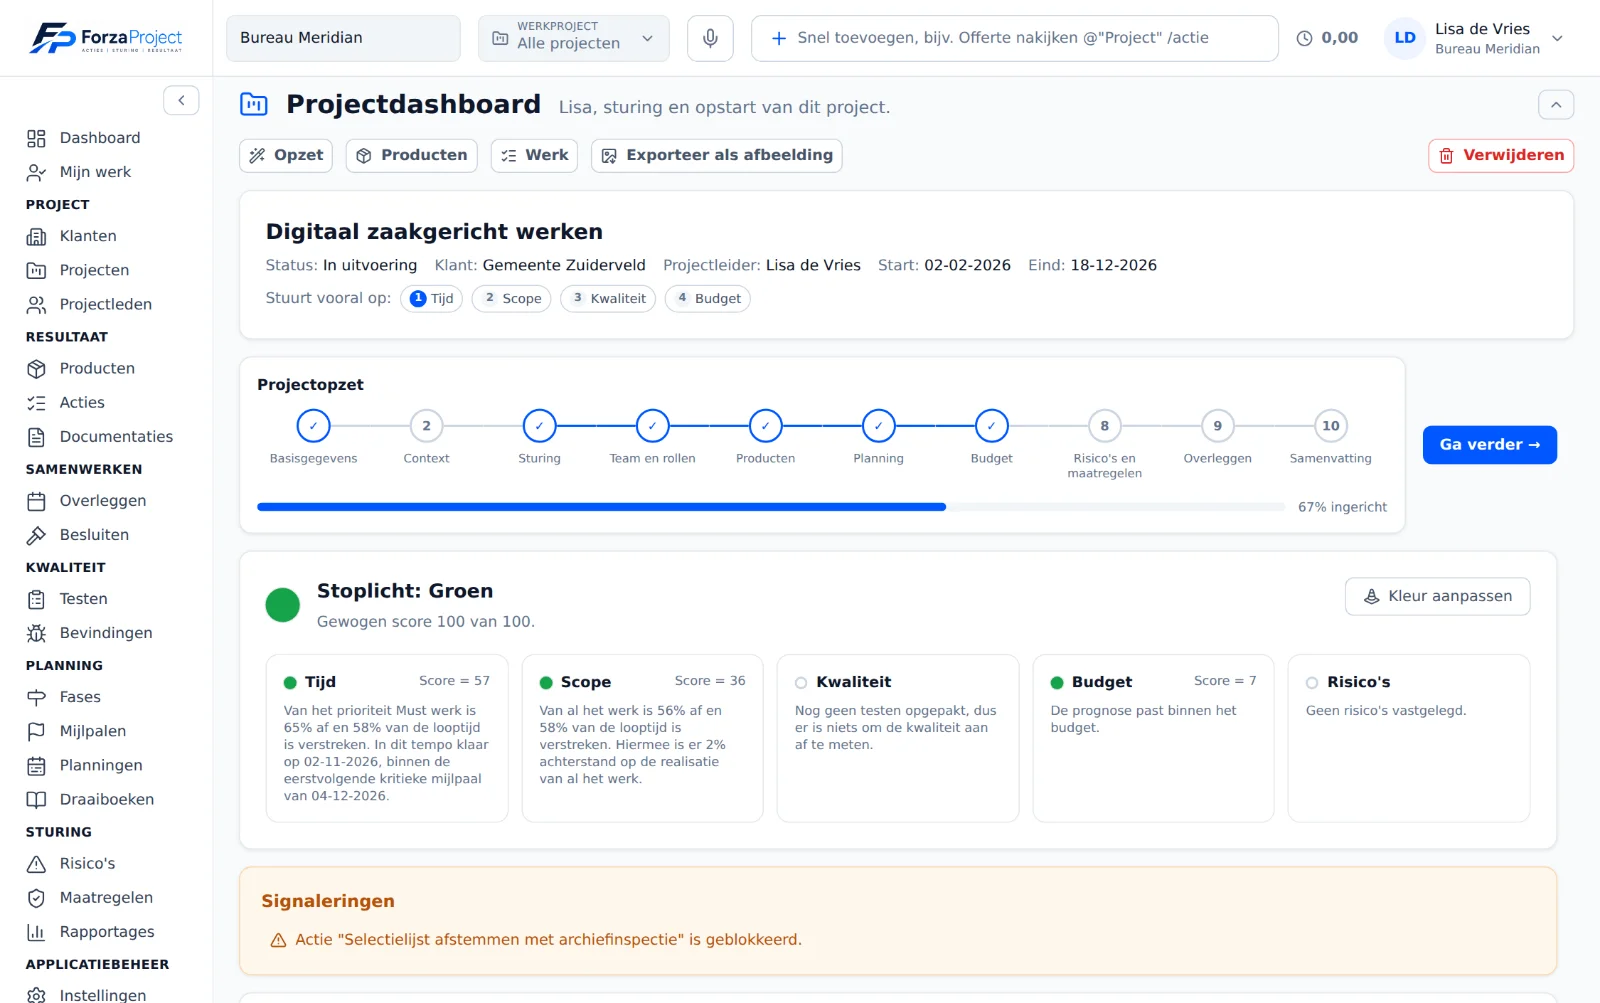Click the blocked action signalering message

click(548, 940)
